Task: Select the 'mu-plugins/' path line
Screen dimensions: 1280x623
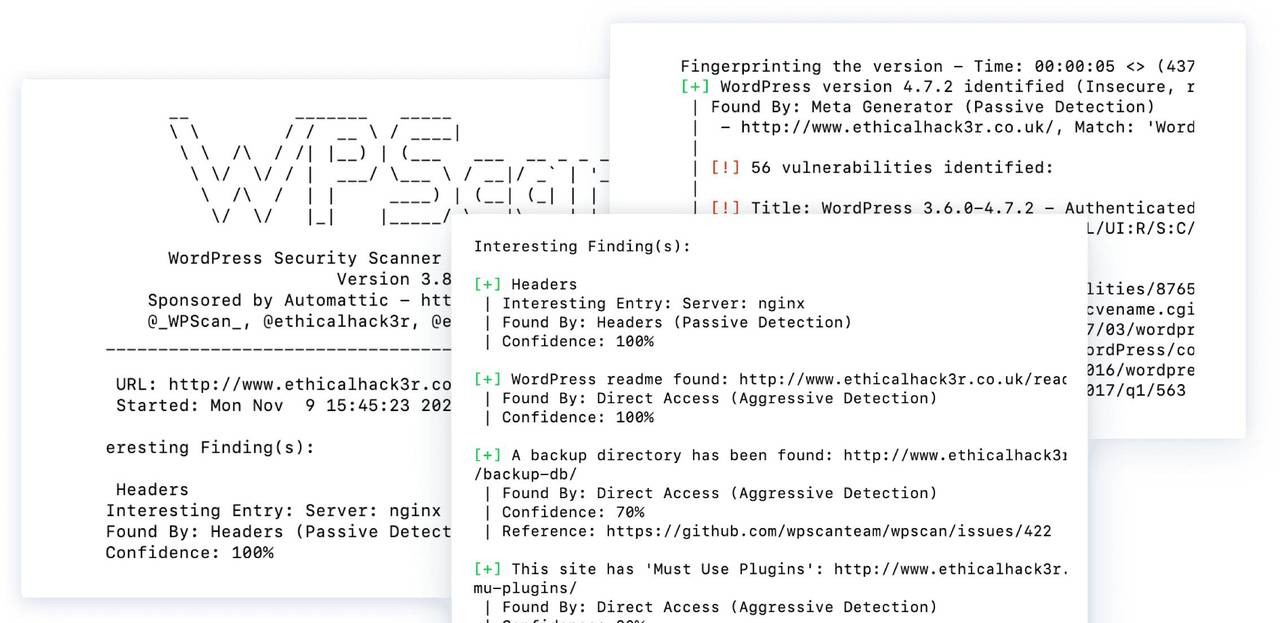Action: 525,588
